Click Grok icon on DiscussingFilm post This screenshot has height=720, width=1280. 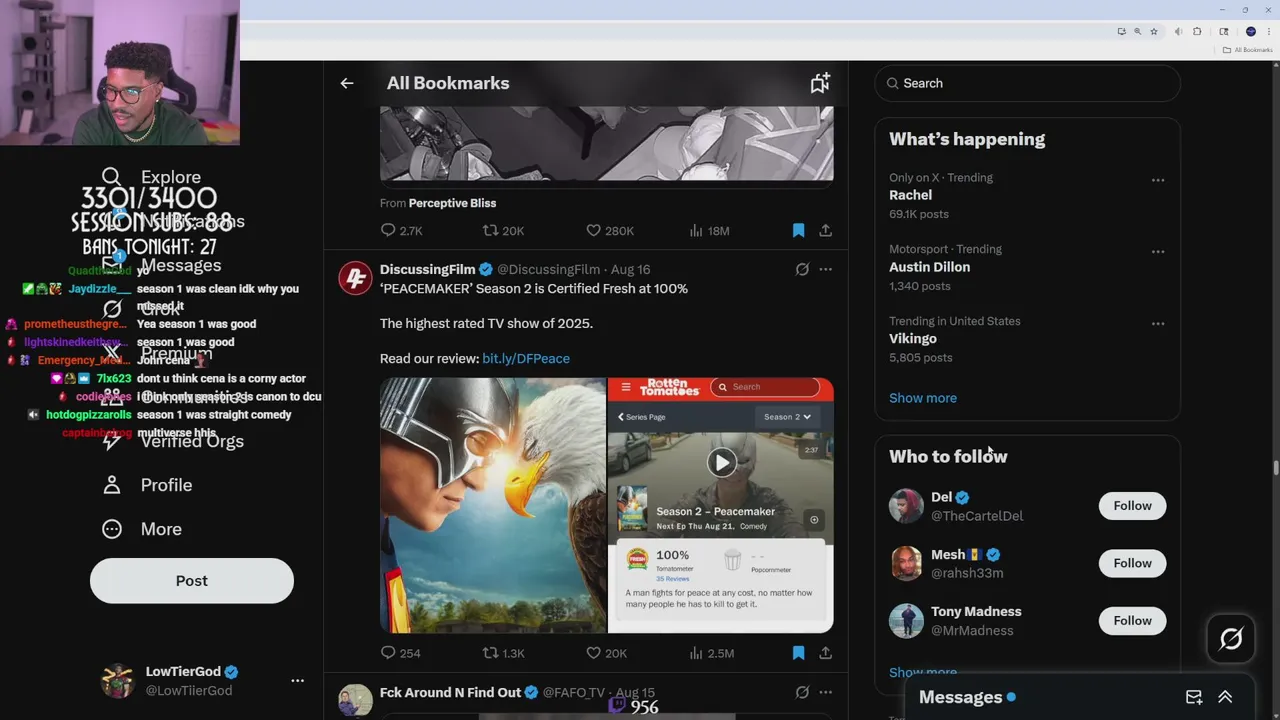(x=802, y=269)
